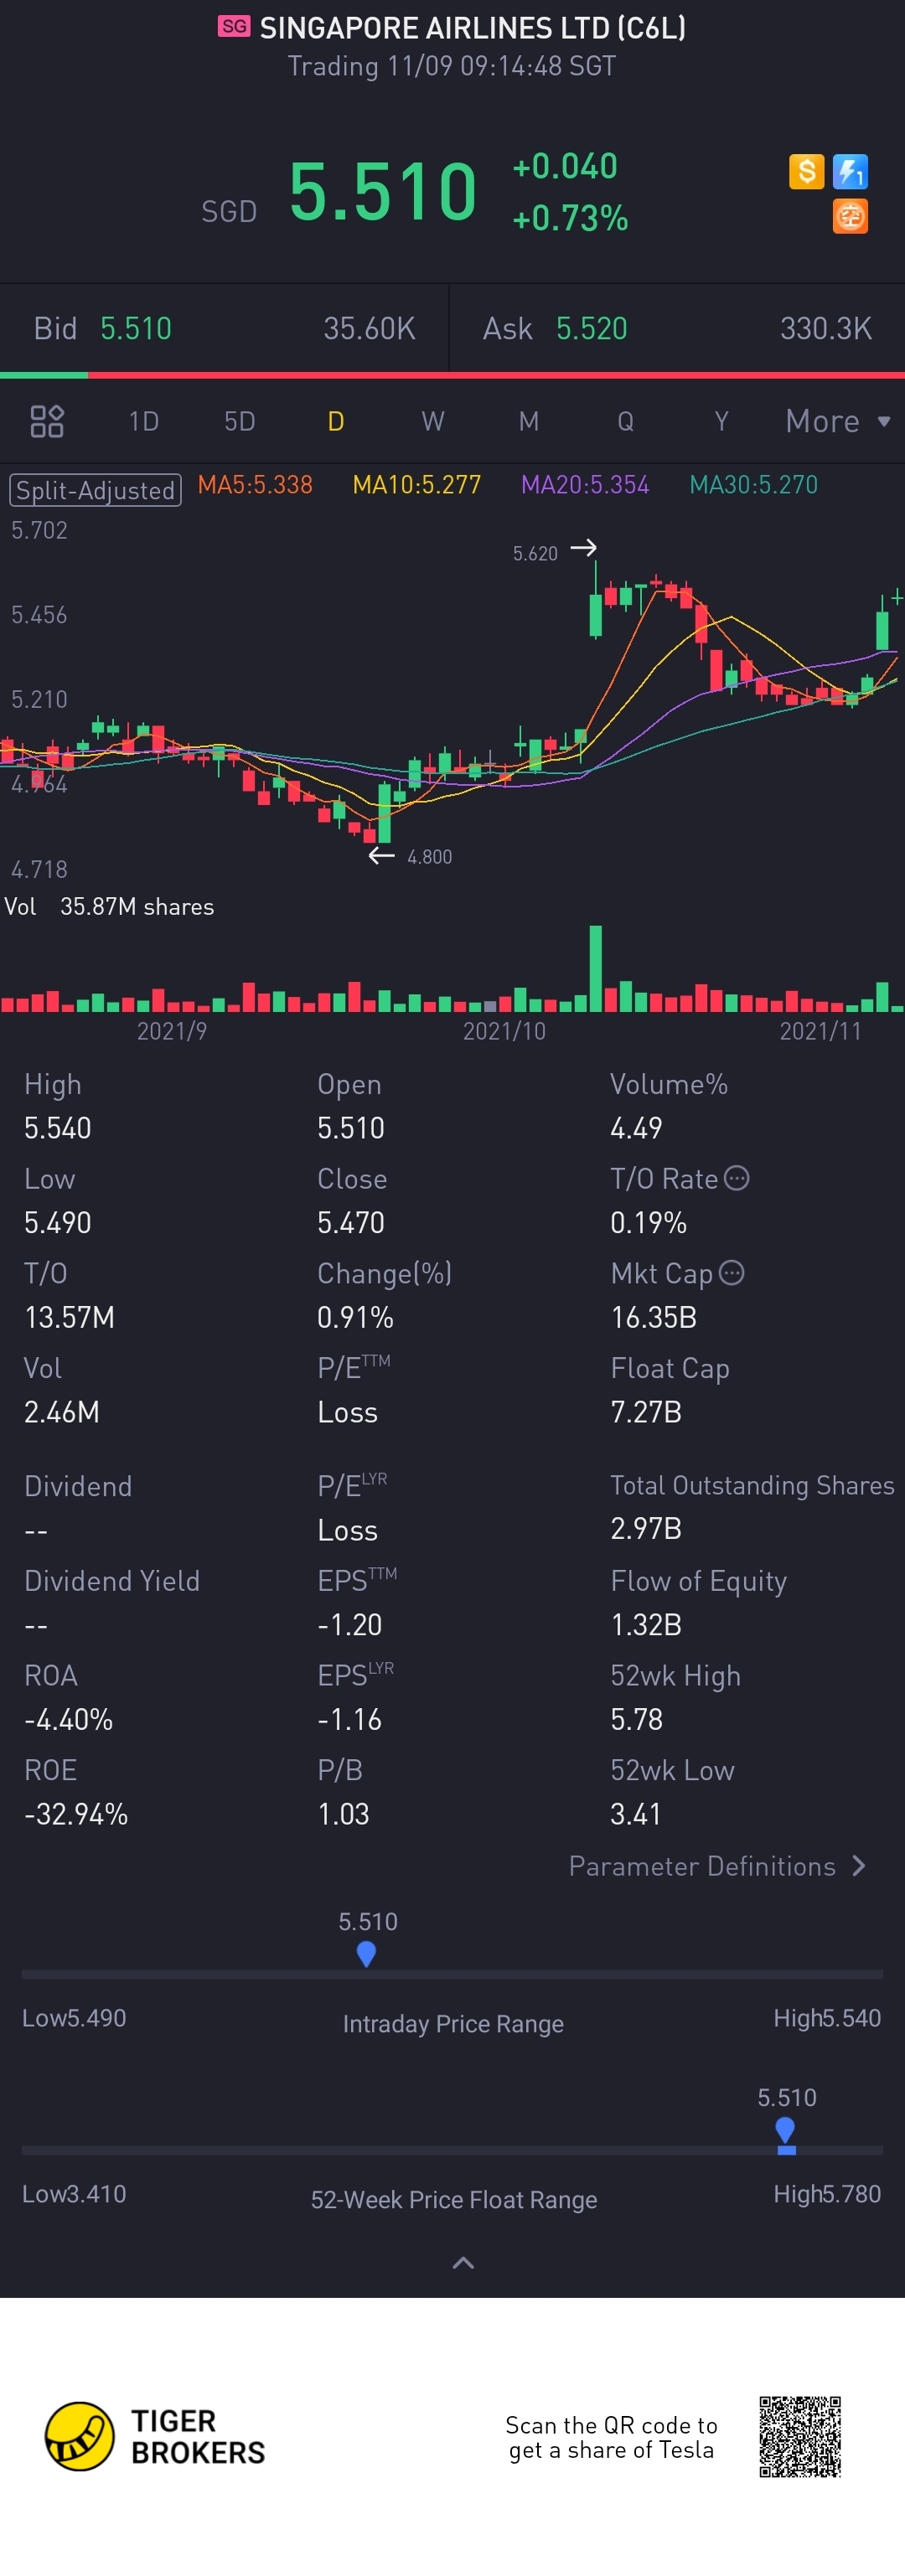Tap the current price 5.510
The image size is (905, 2576).
pos(383,191)
